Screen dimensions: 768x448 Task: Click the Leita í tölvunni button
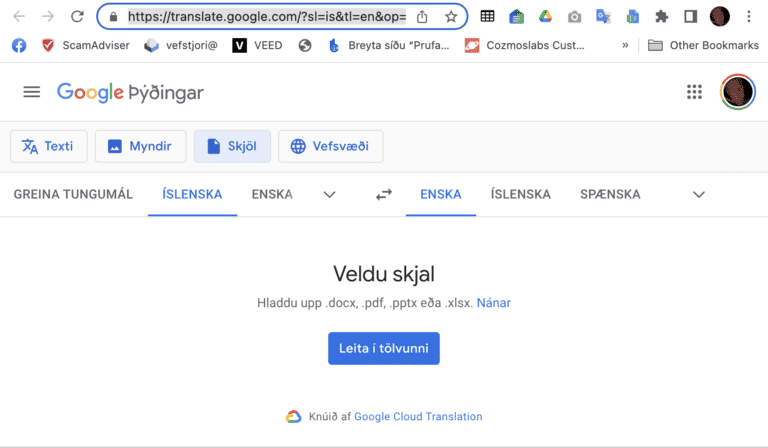[x=383, y=348]
